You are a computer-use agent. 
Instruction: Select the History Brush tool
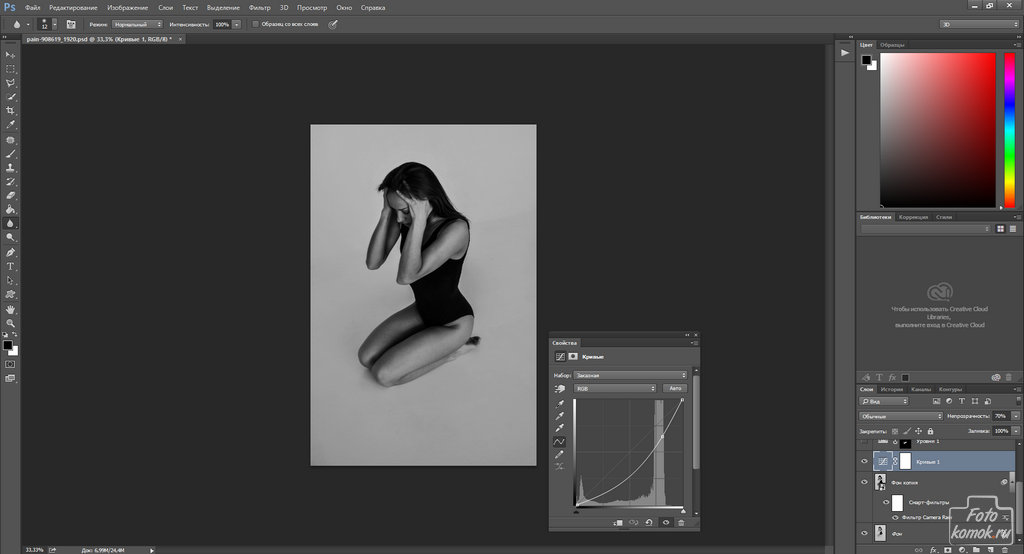[10, 182]
